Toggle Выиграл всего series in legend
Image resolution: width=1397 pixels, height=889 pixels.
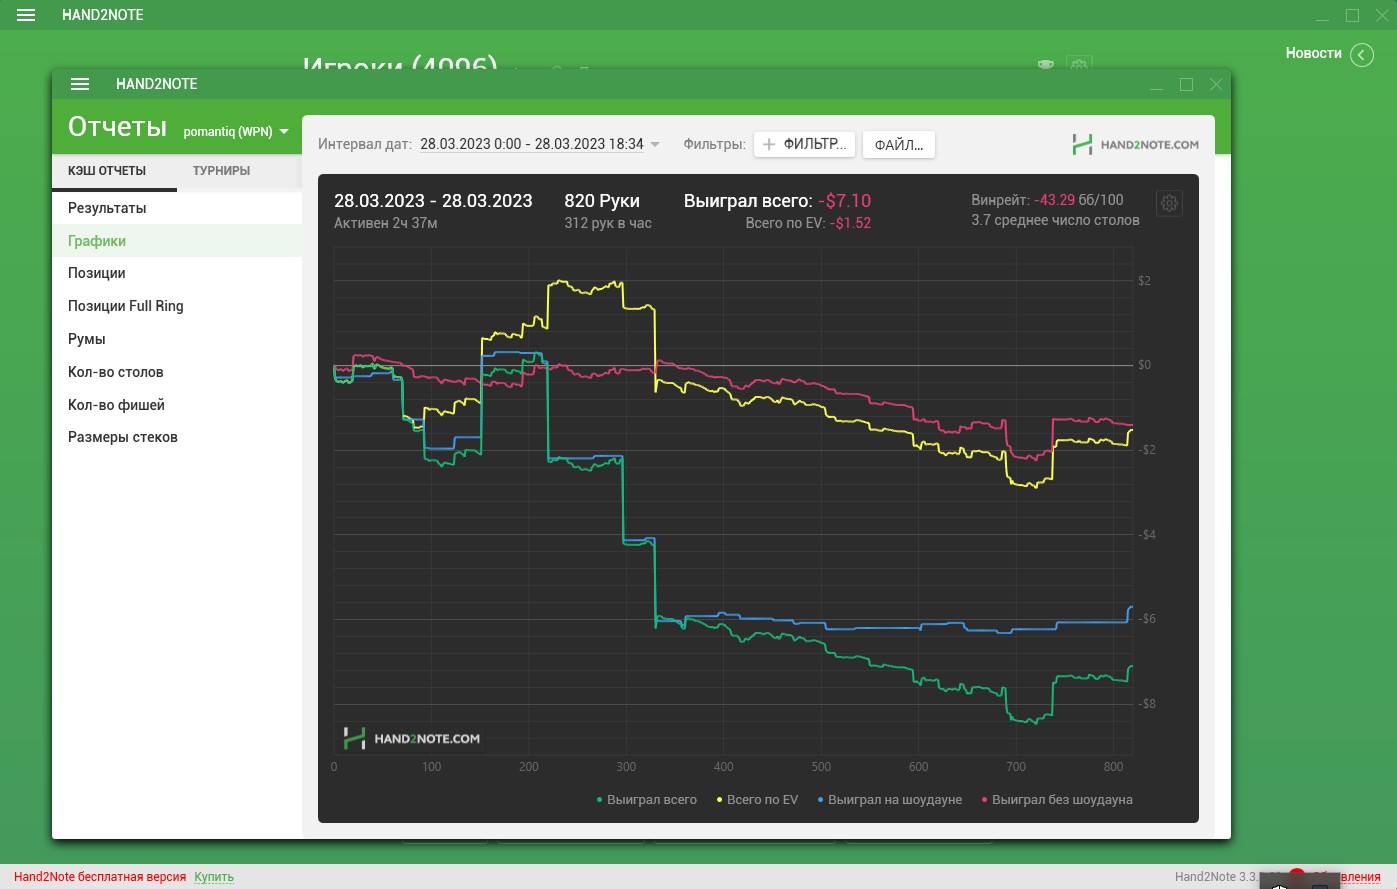pos(646,800)
